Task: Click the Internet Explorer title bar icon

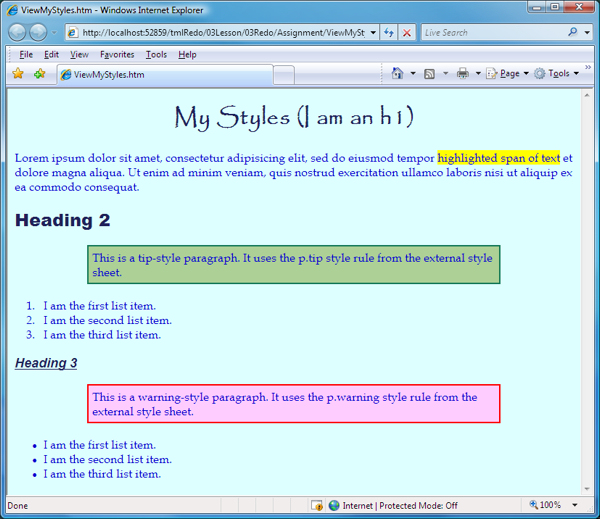Action: [13, 10]
